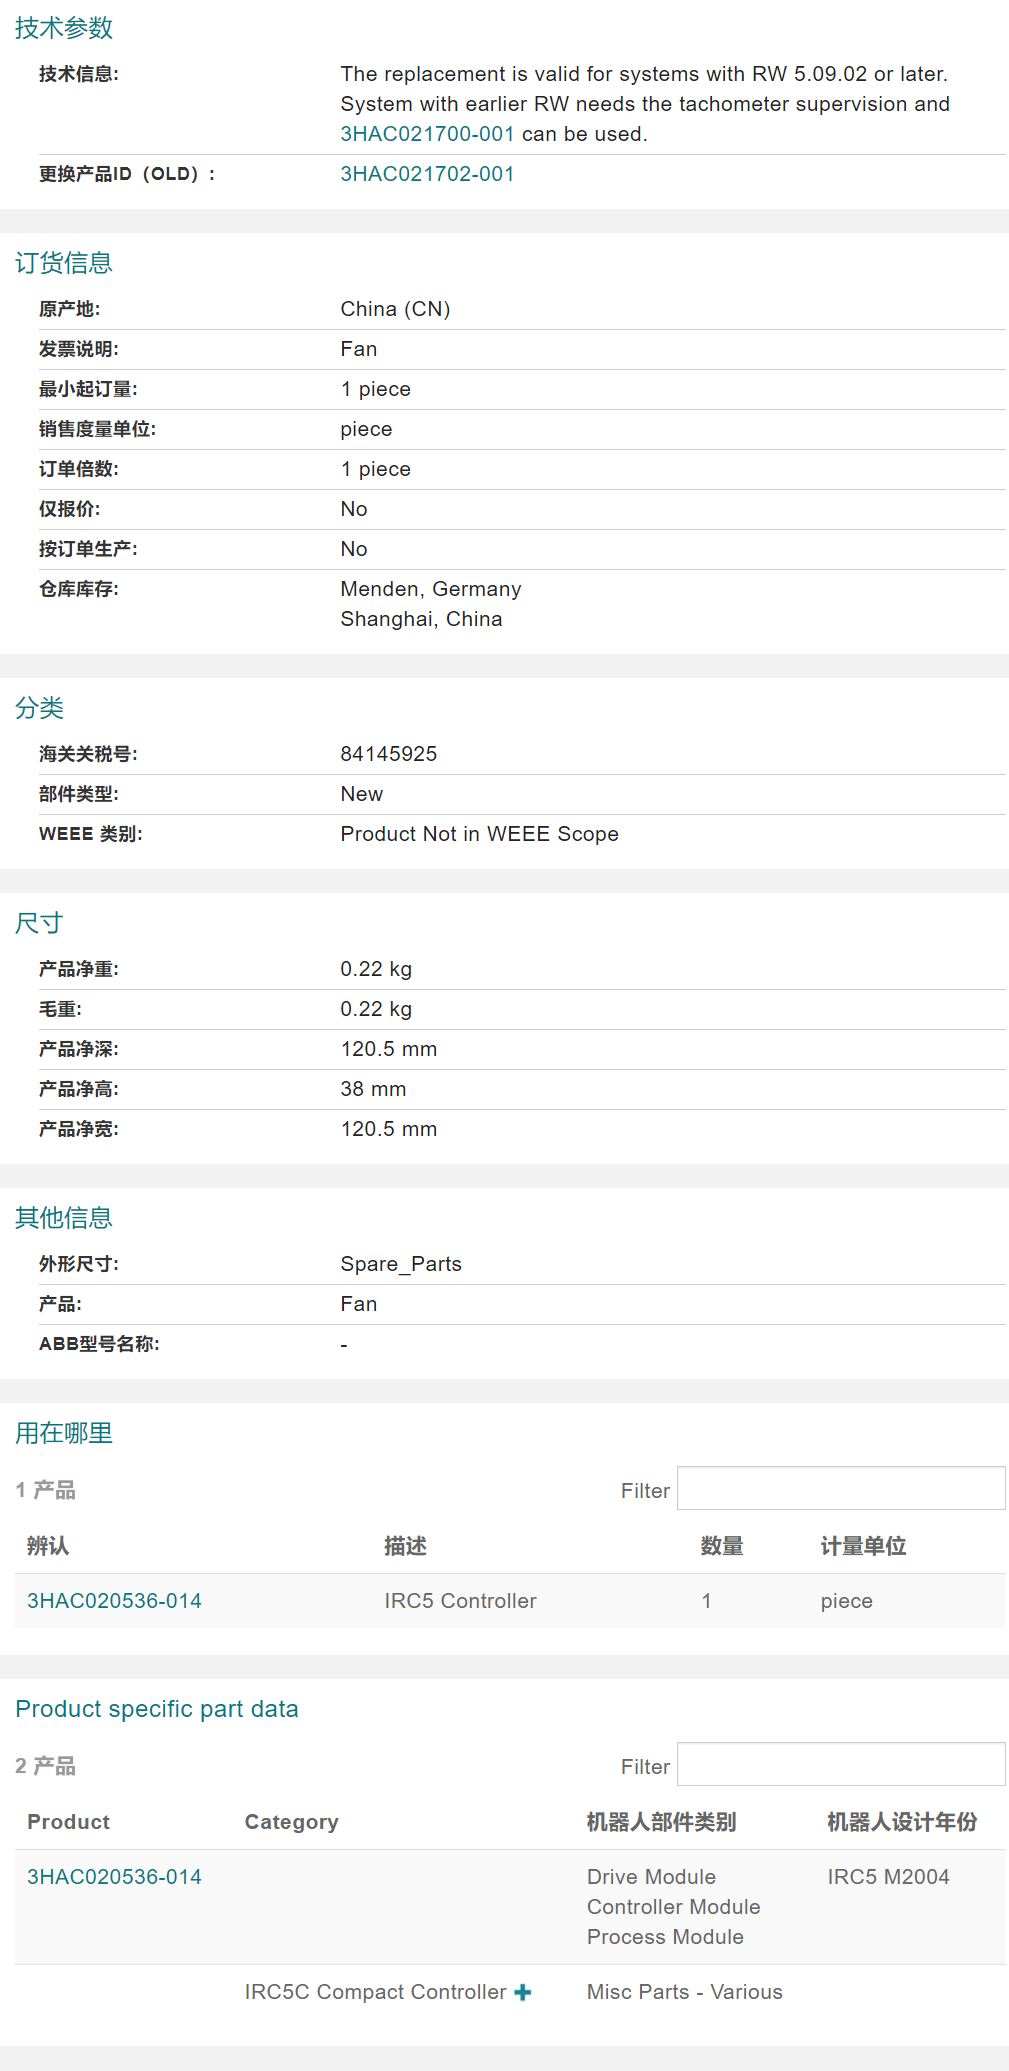1009x2071 pixels.
Task: Collapse the 尺寸 section heading
Action: pyautogui.click(x=39, y=923)
